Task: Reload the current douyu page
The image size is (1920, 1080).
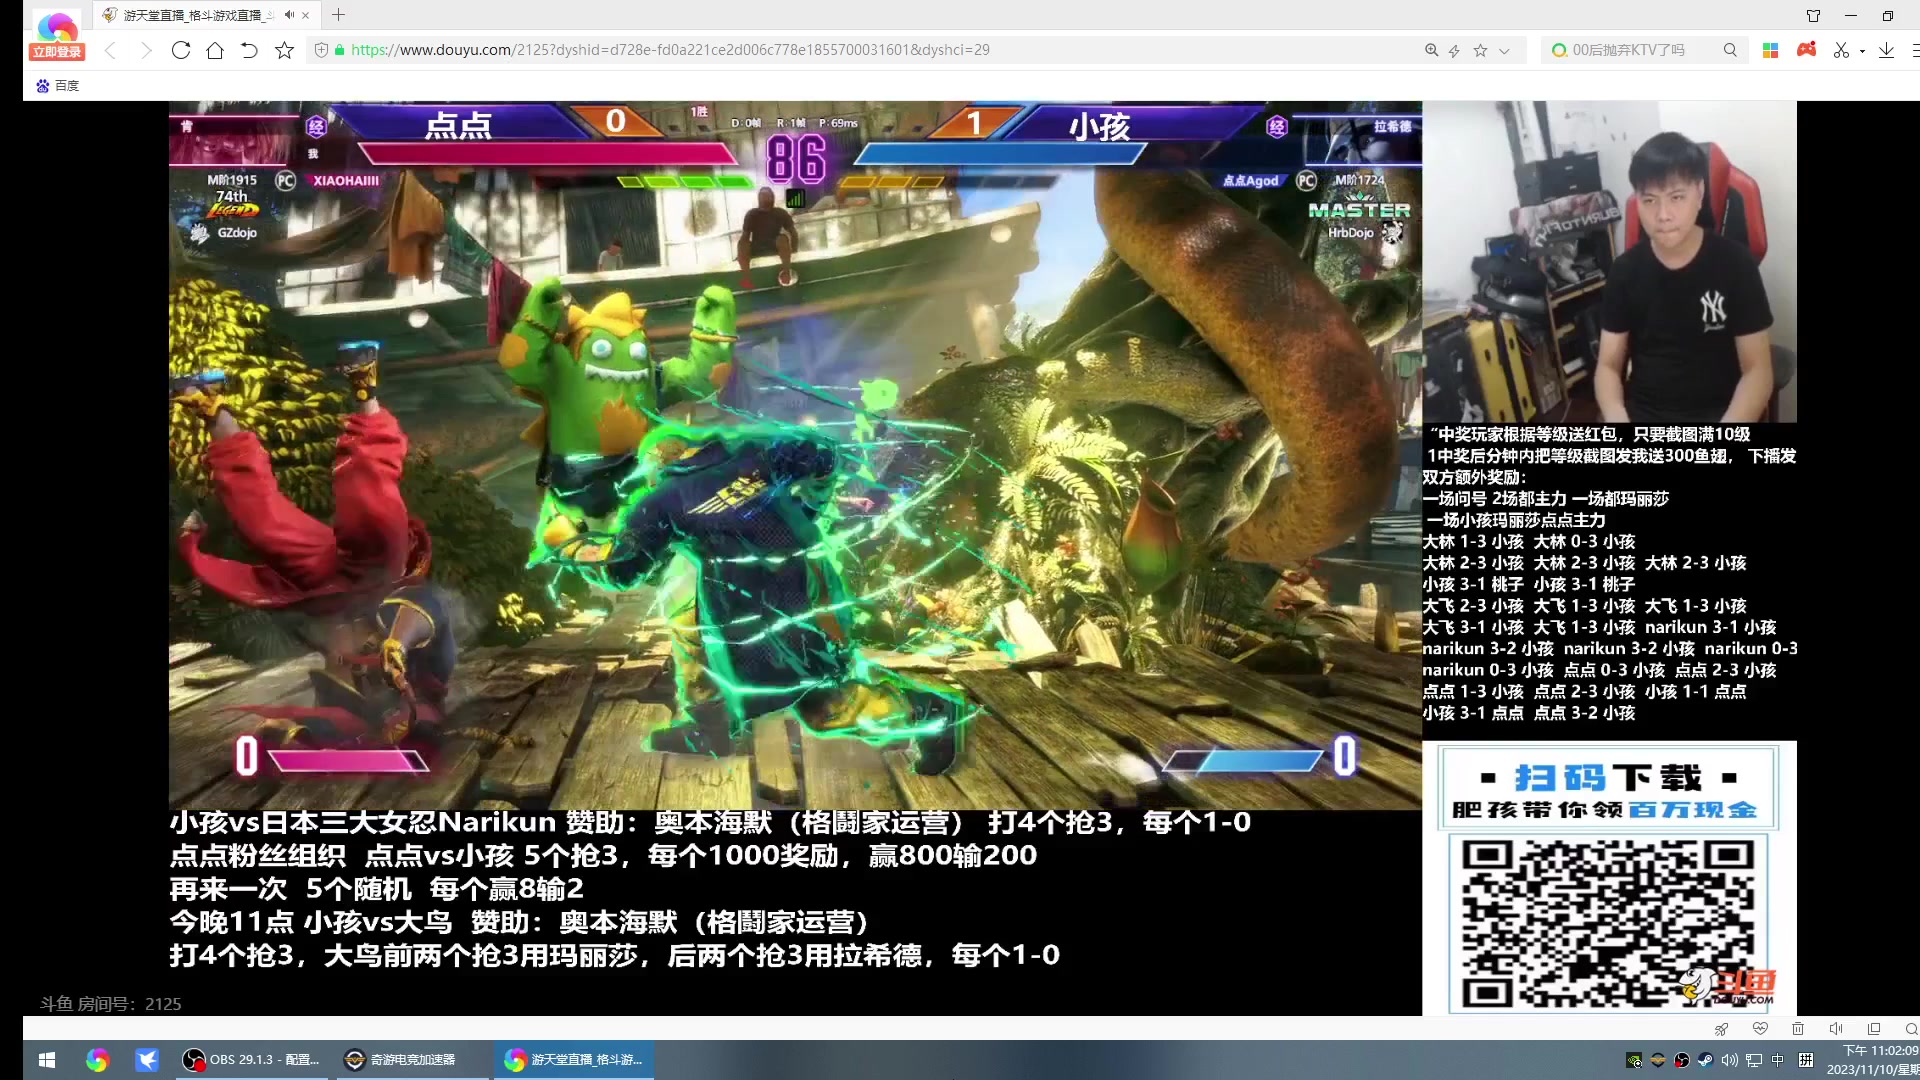Action: (180, 50)
